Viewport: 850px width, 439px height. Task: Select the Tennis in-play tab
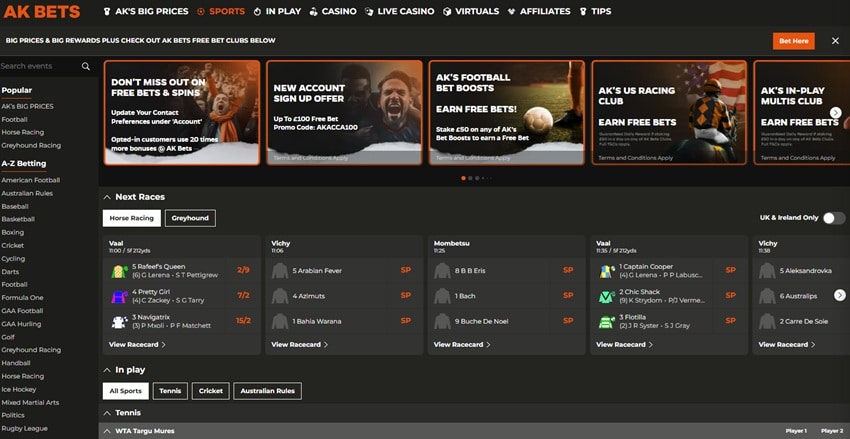[170, 391]
